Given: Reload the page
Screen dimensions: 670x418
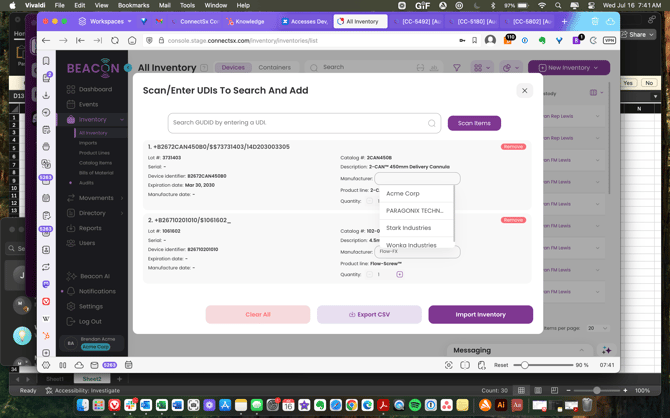Looking at the screenshot, I should click(115, 41).
